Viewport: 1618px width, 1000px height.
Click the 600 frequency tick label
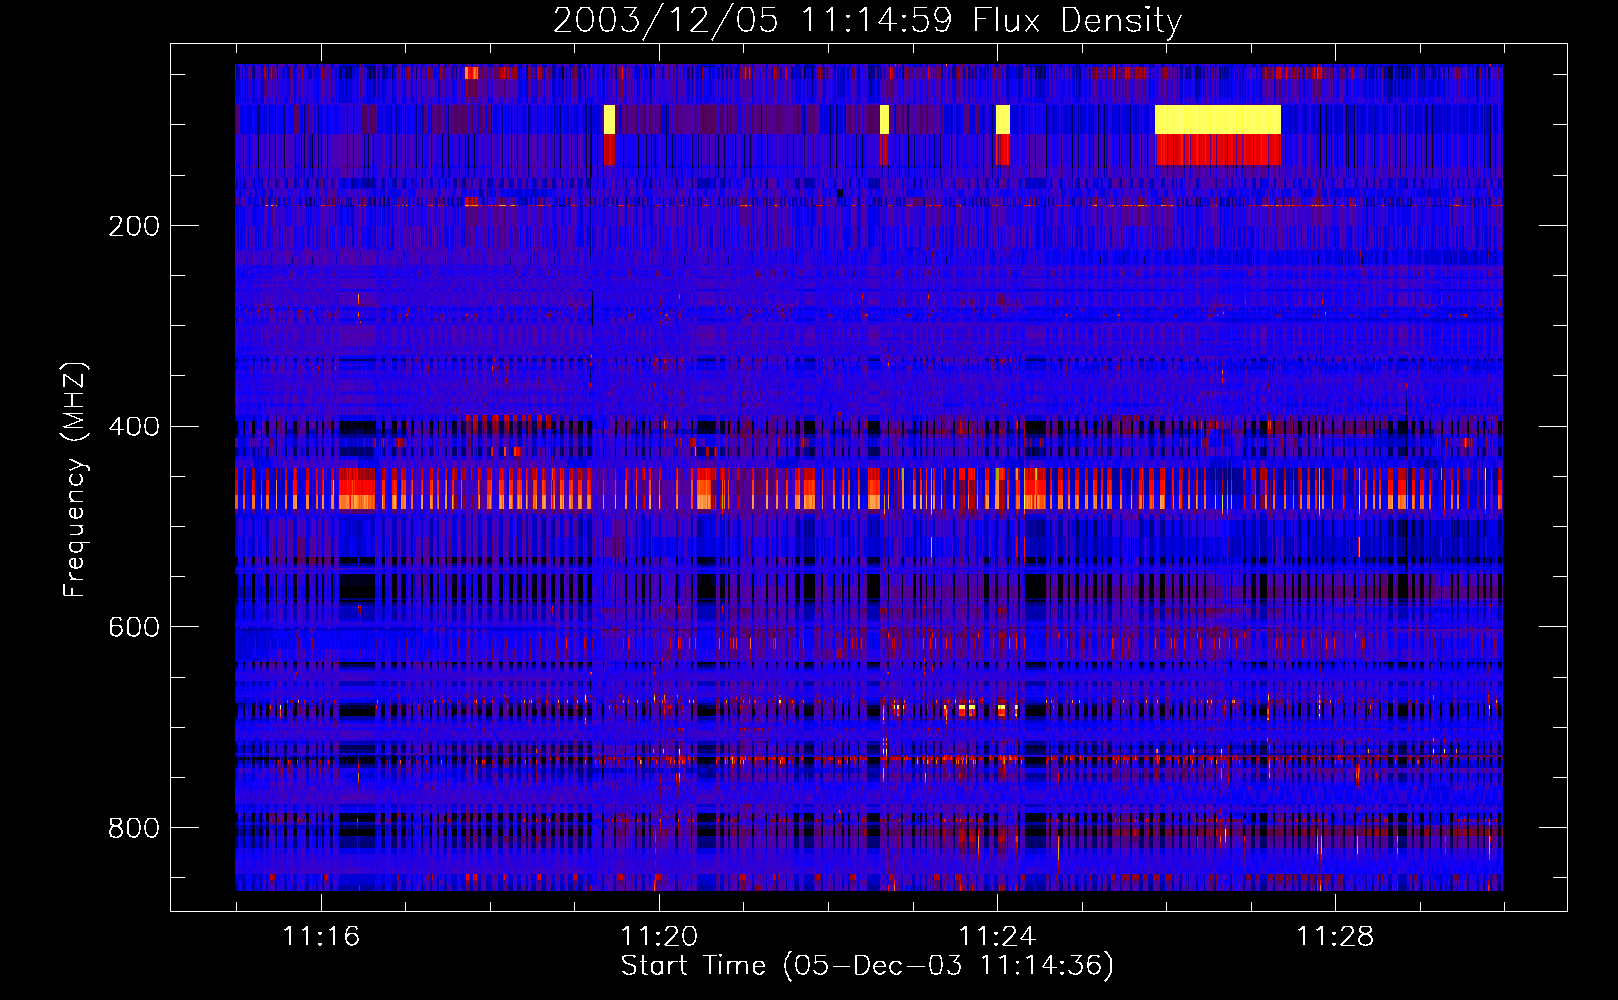coord(134,627)
